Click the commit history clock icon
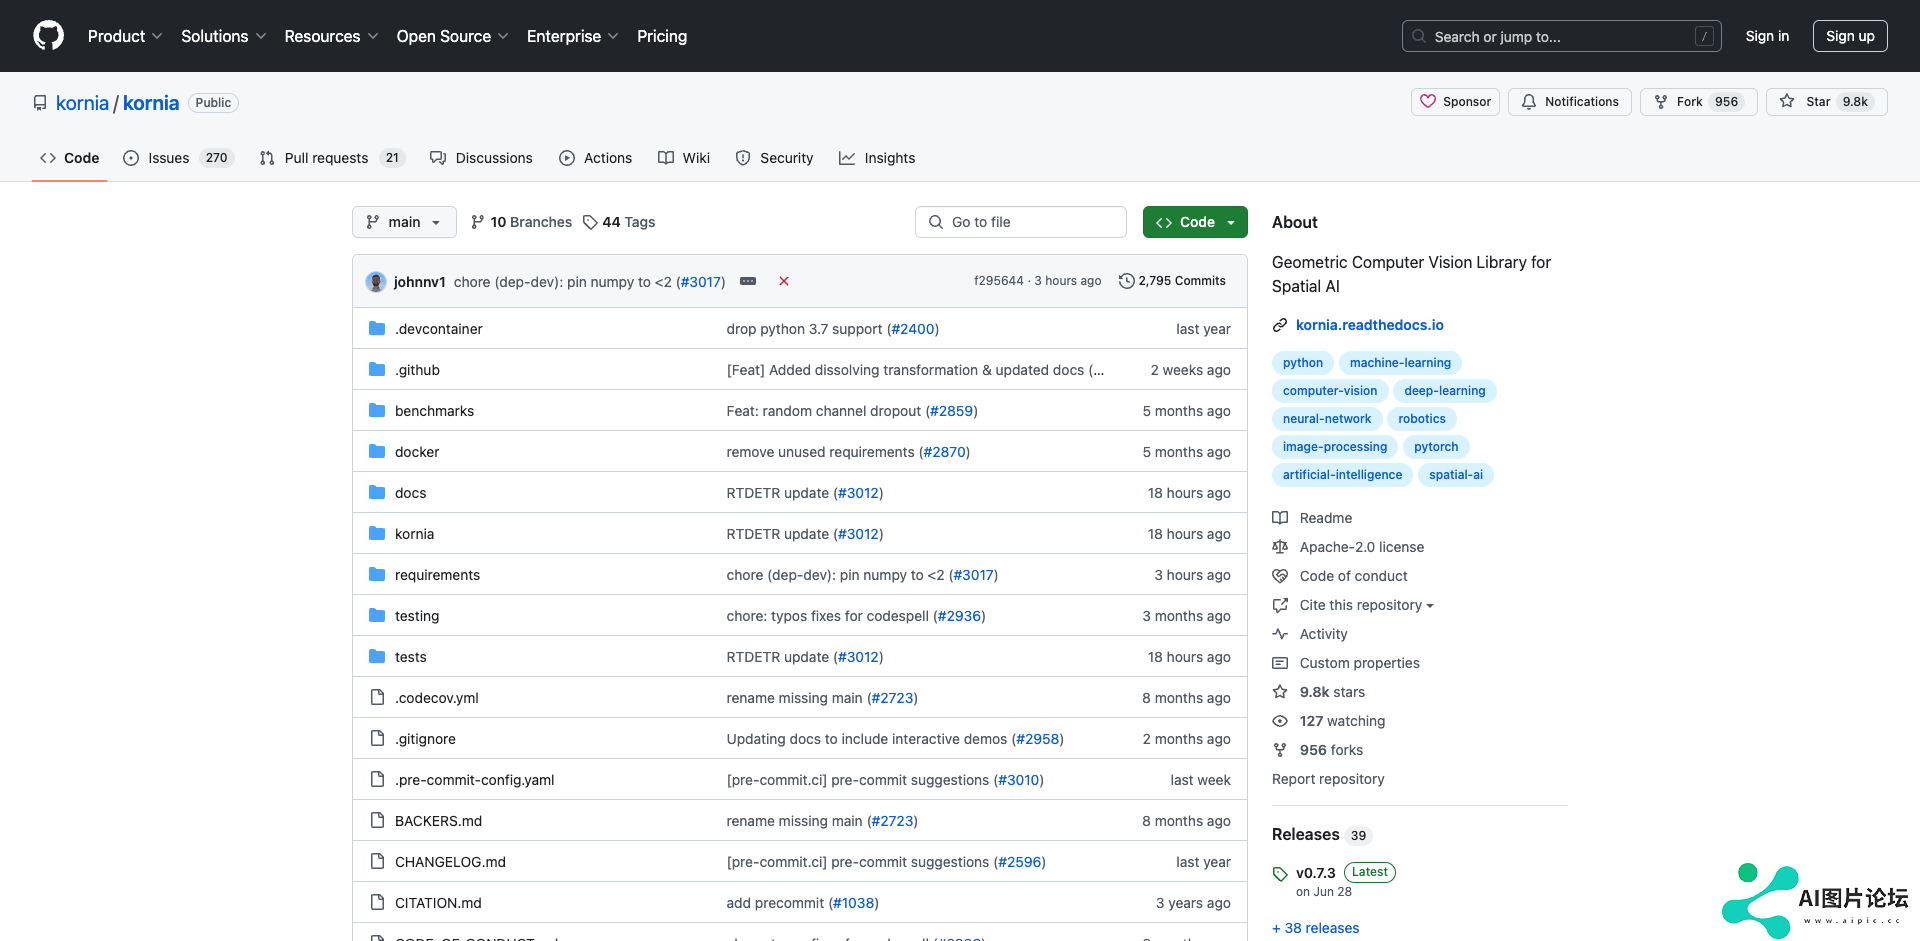Image resolution: width=1920 pixels, height=941 pixels. pos(1126,281)
